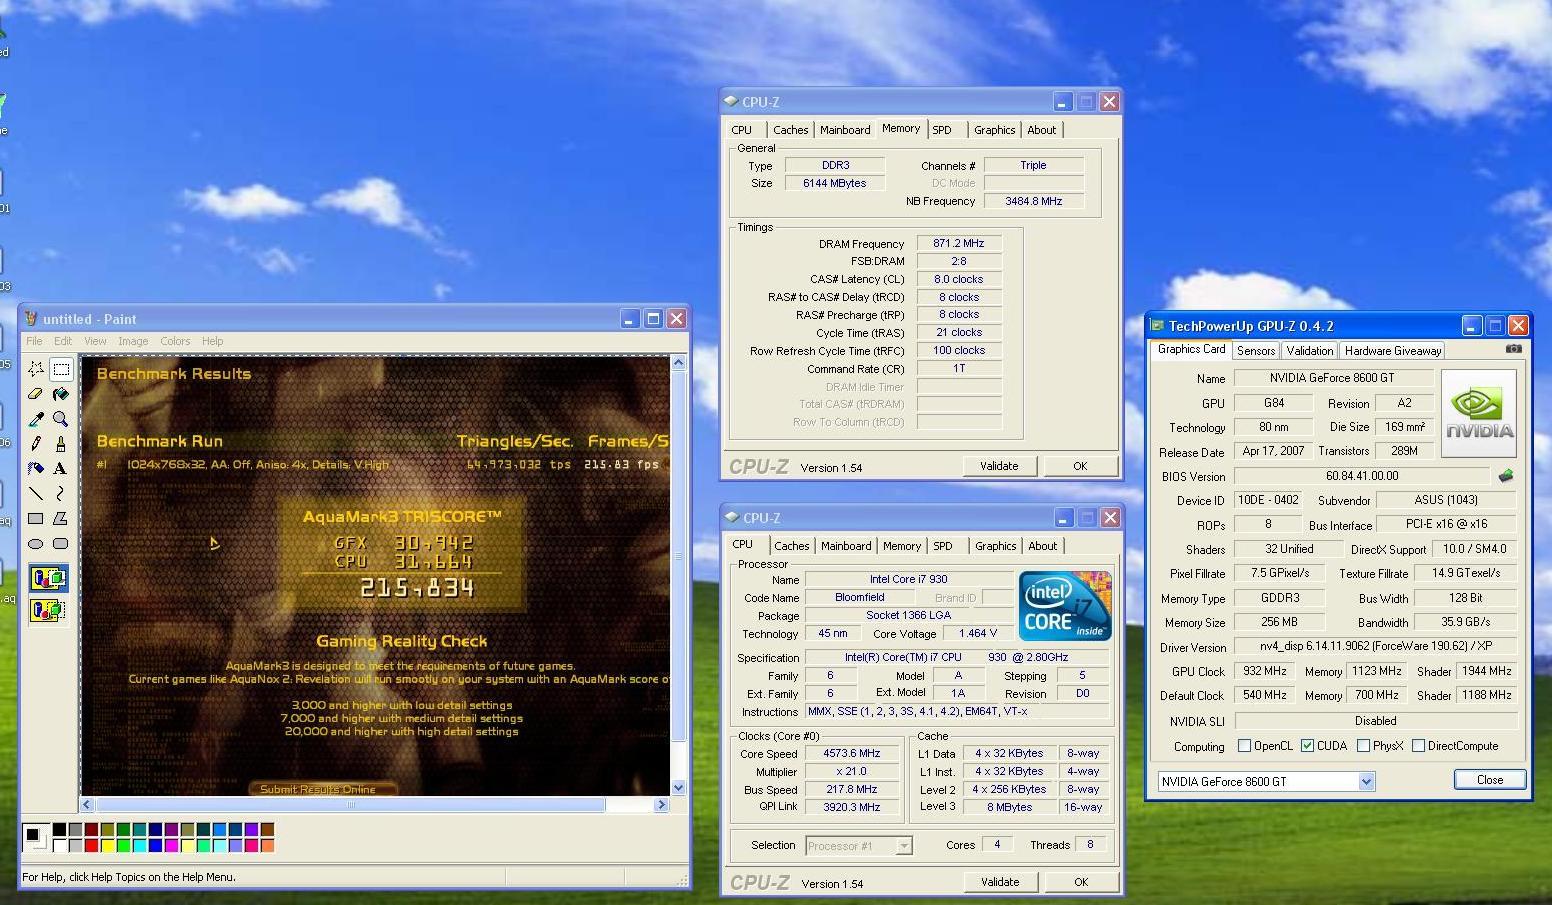Screen dimensions: 1552x905
Task: Open the File menu in Paint
Action: [x=34, y=341]
